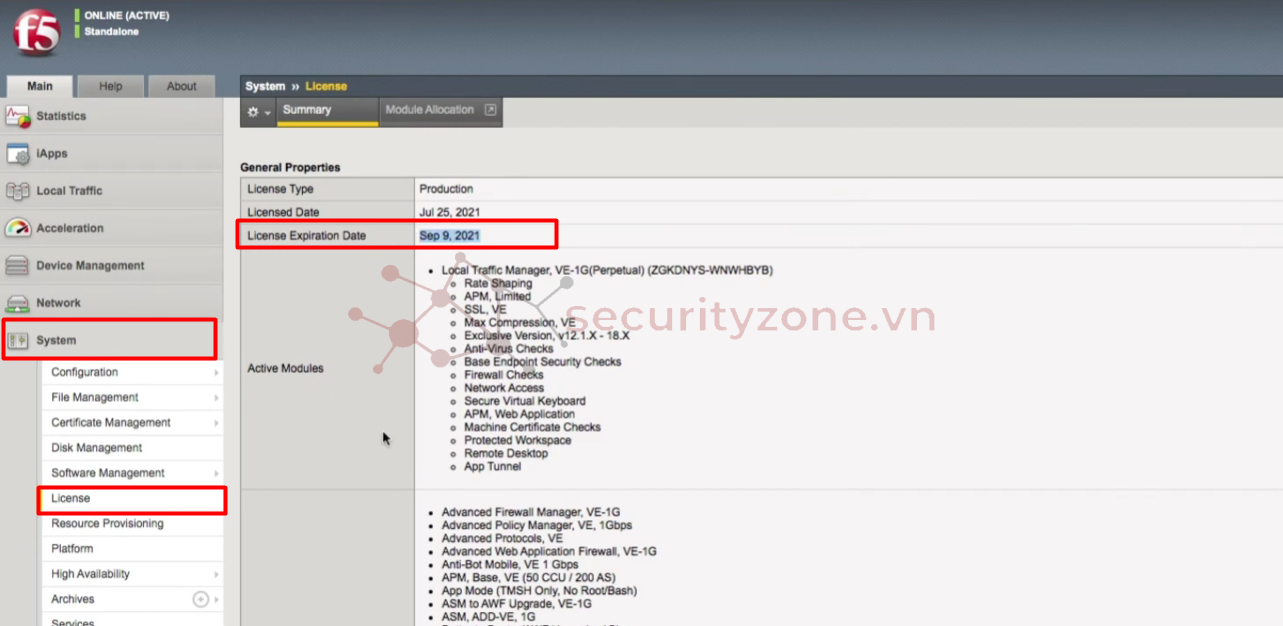1283x626 pixels.
Task: Click the plus icon next to Archives
Action: [200, 599]
